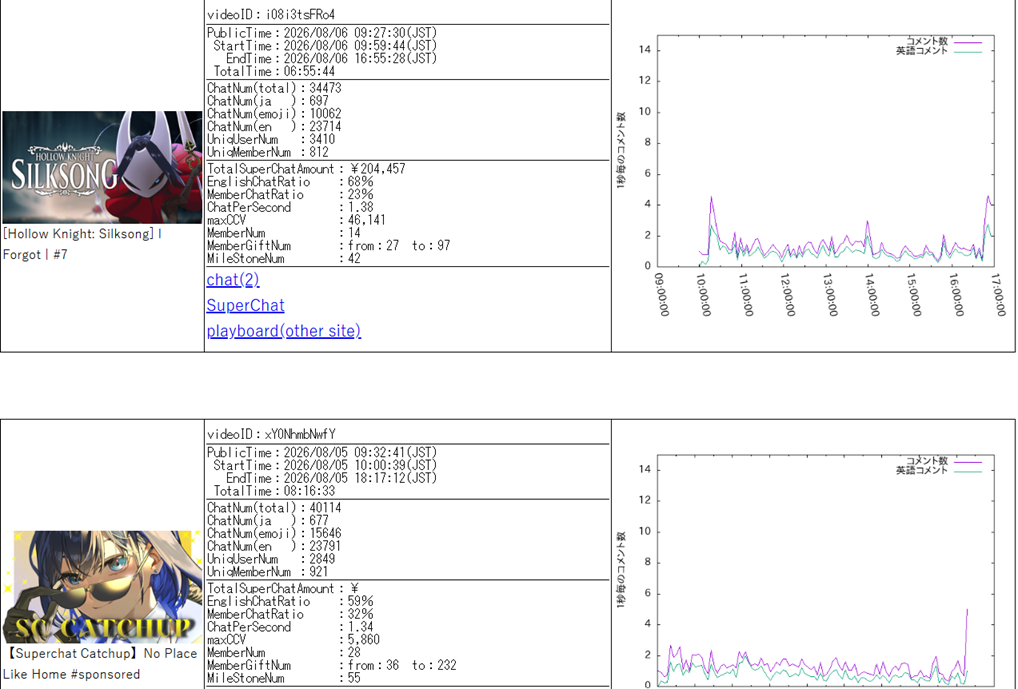Click EndTime 2026/08/05 18:17:12(JST)
This screenshot has height=689, width=1018.
click(x=331, y=478)
